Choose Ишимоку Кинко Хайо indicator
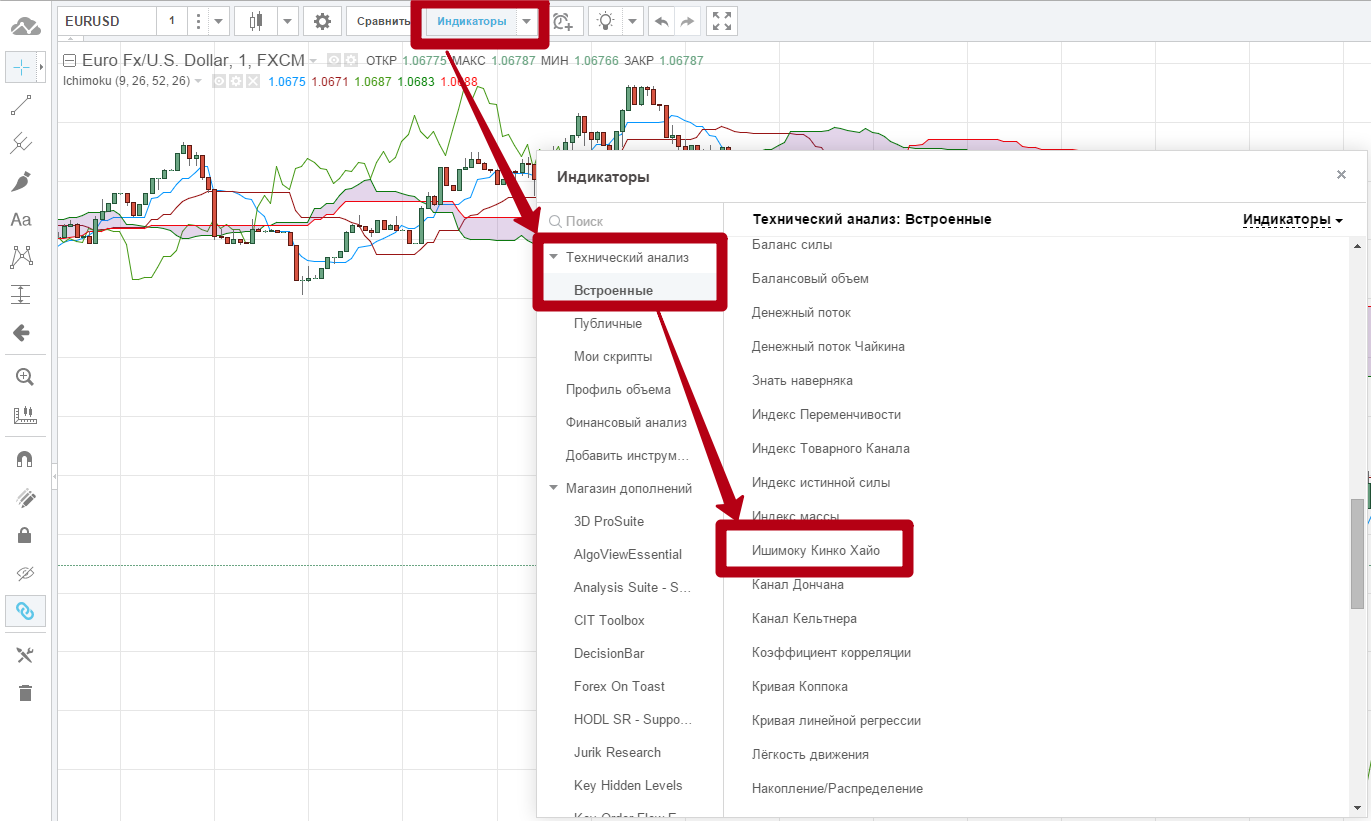The height and width of the screenshot is (821, 1371). click(x=816, y=550)
